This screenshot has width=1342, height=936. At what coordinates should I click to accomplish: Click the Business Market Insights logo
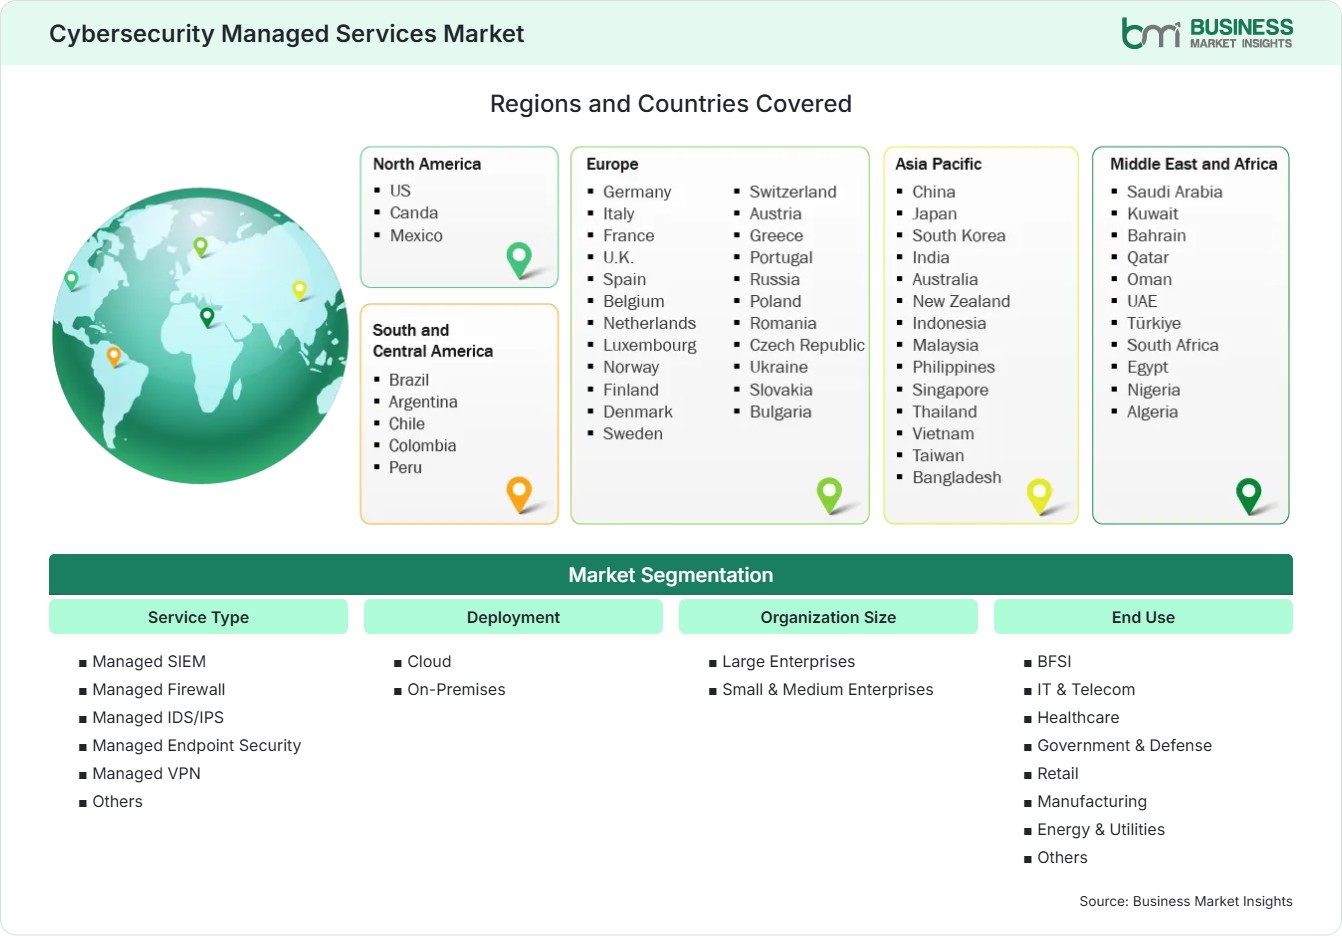click(1207, 33)
